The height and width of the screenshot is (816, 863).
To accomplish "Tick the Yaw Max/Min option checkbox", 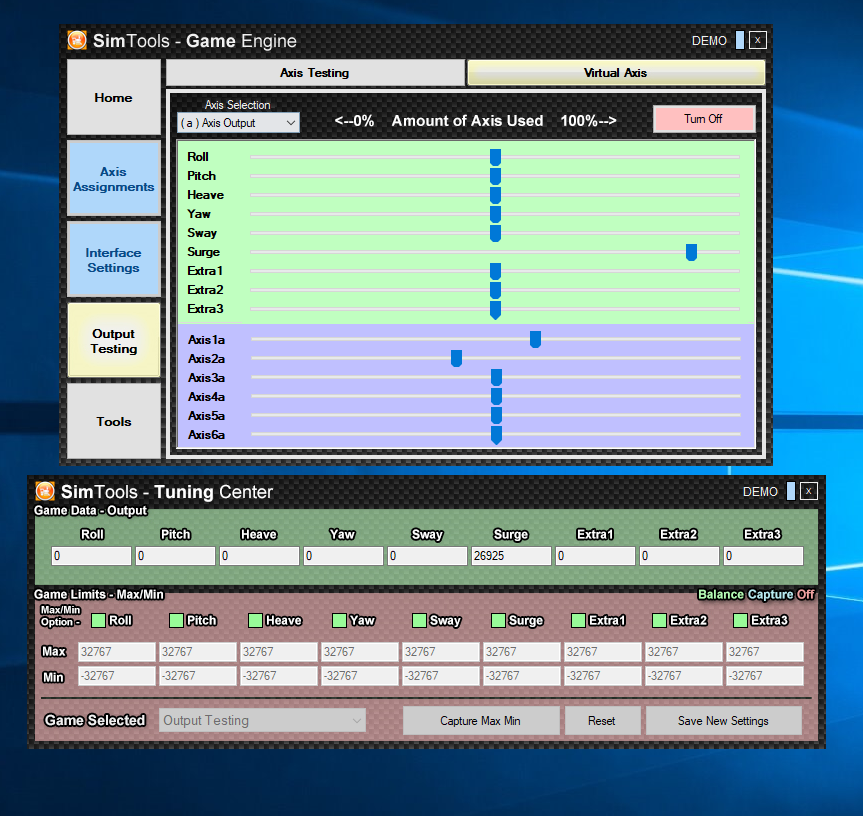I will (339, 620).
